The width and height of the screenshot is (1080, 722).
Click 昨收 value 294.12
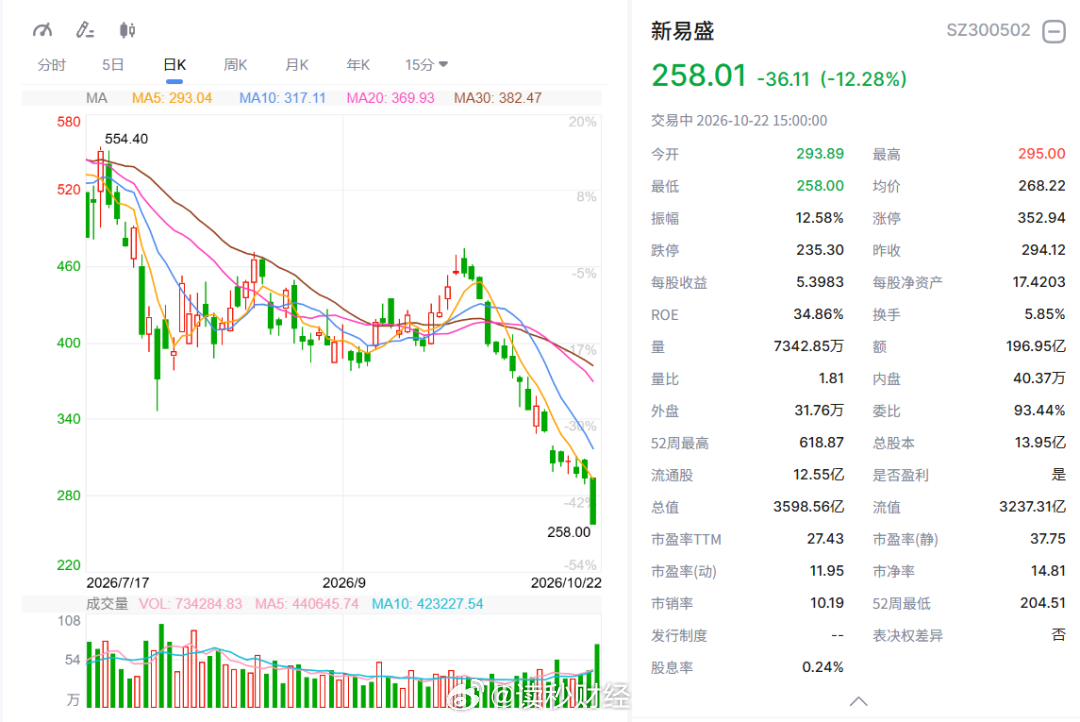click(1043, 250)
